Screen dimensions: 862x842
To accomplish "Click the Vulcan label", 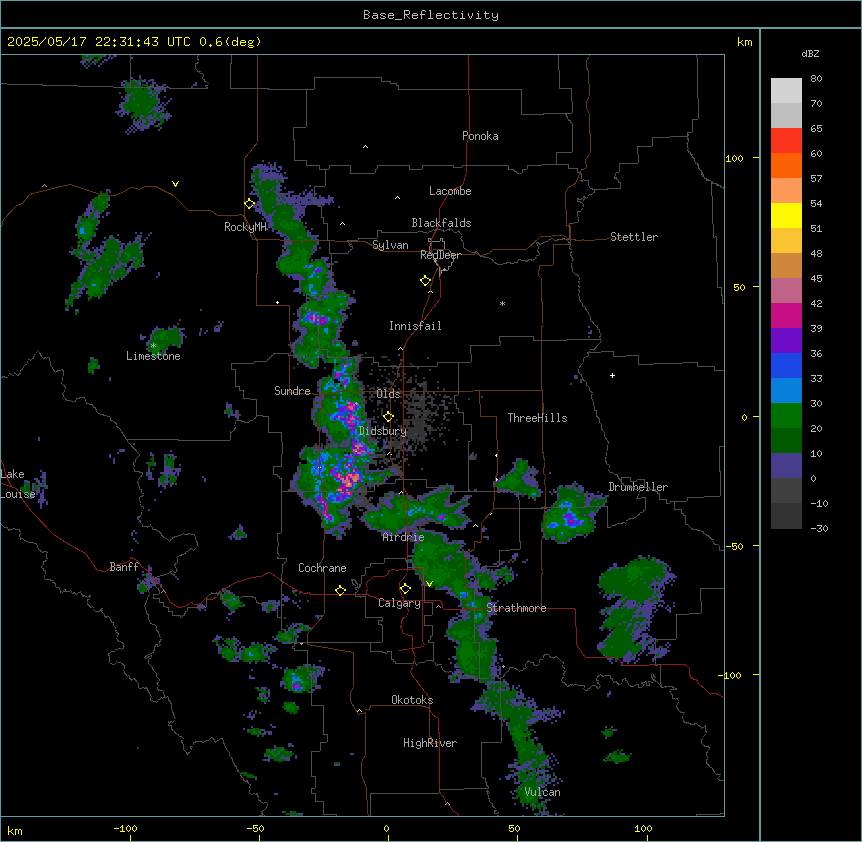I will [x=543, y=792].
